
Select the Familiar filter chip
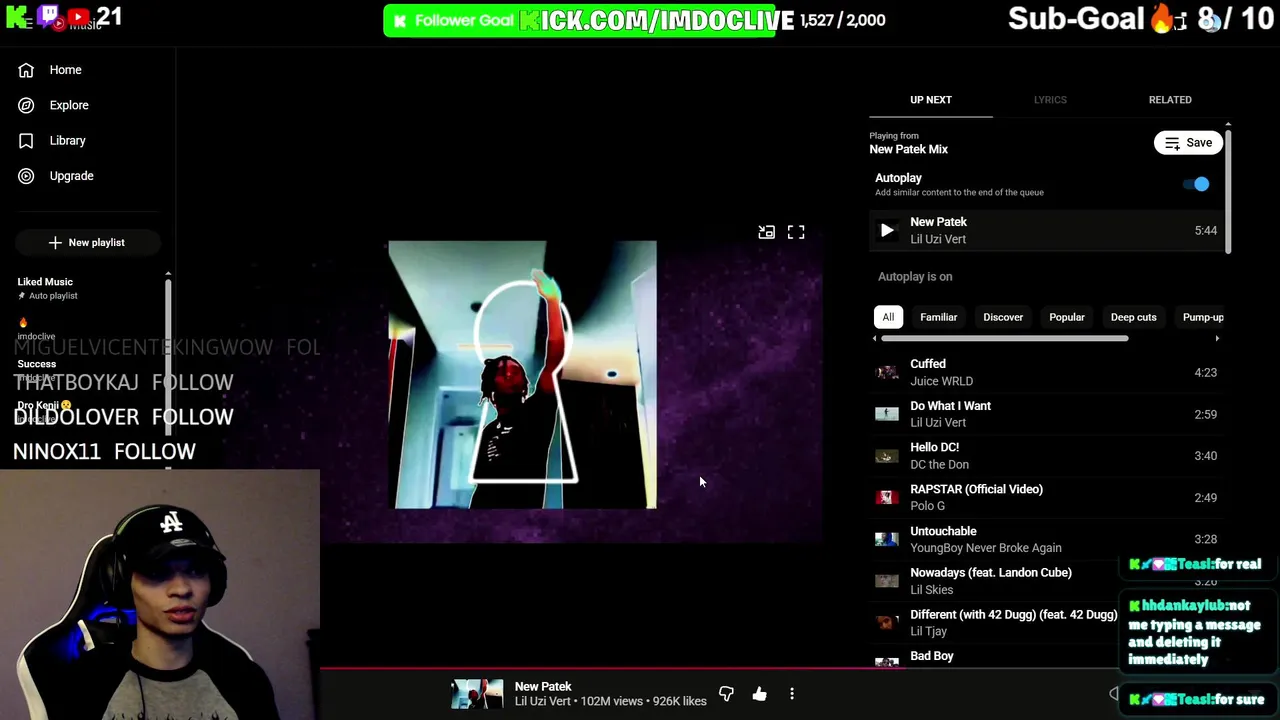[938, 317]
